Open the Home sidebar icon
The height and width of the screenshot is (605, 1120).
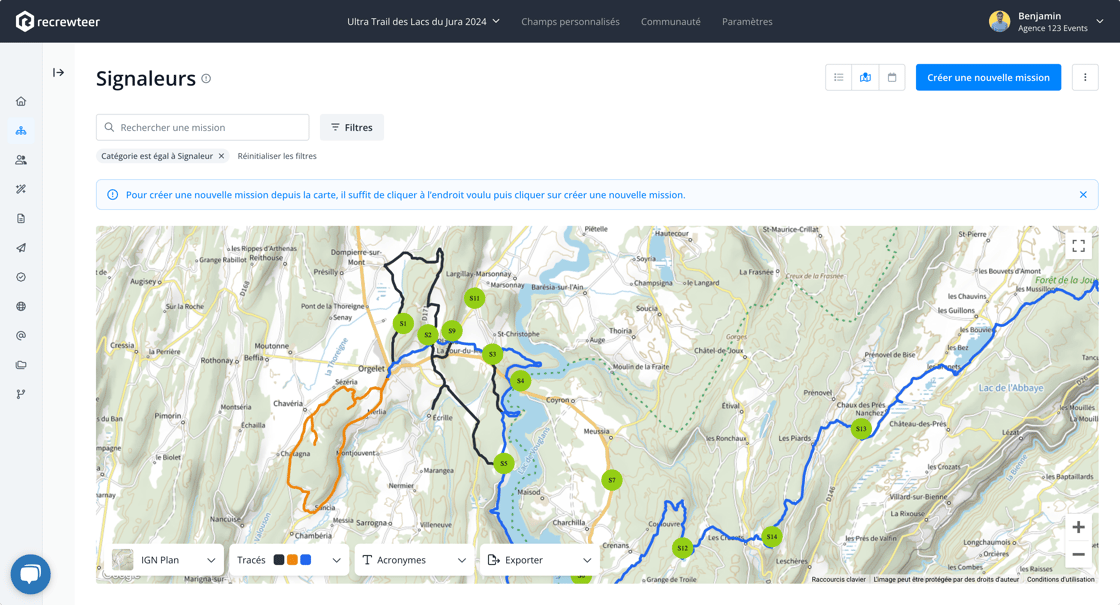point(21,101)
